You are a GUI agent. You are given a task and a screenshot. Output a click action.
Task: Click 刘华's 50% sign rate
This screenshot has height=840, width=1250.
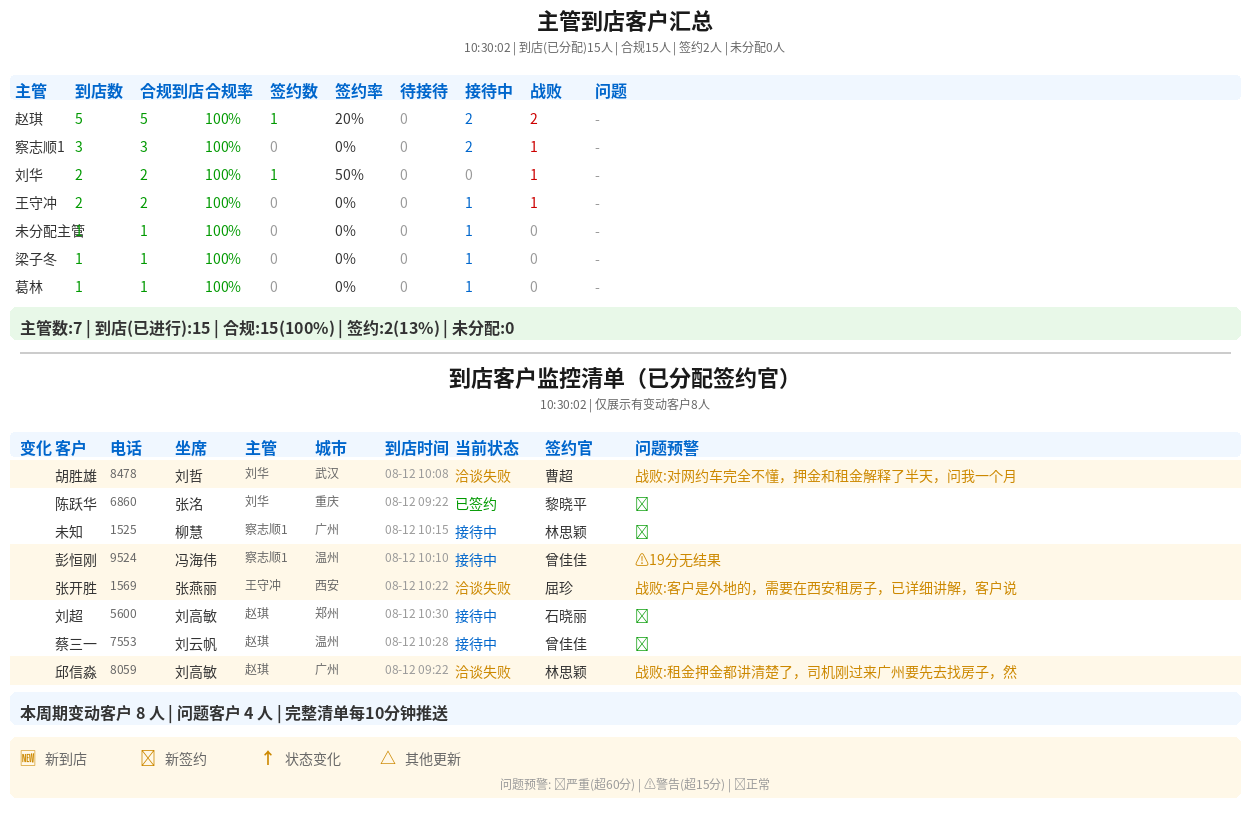[x=349, y=175]
